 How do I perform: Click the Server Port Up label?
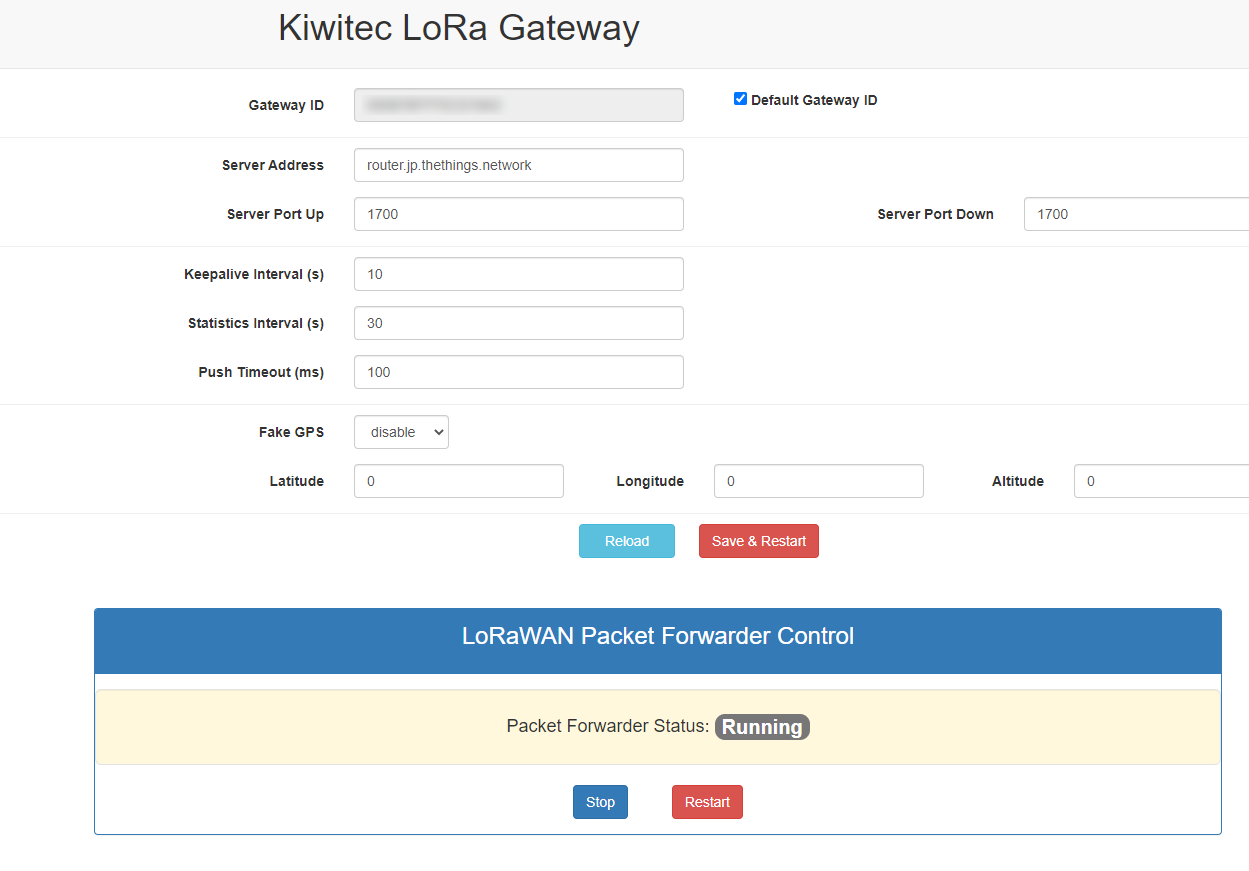pos(275,214)
